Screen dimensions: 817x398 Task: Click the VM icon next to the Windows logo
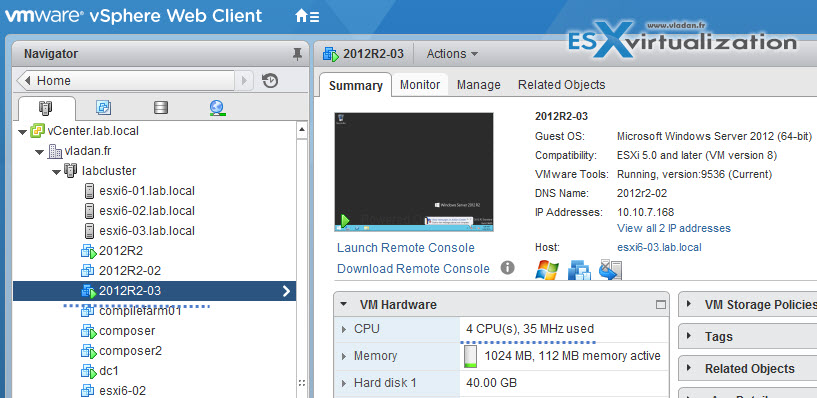(x=579, y=270)
